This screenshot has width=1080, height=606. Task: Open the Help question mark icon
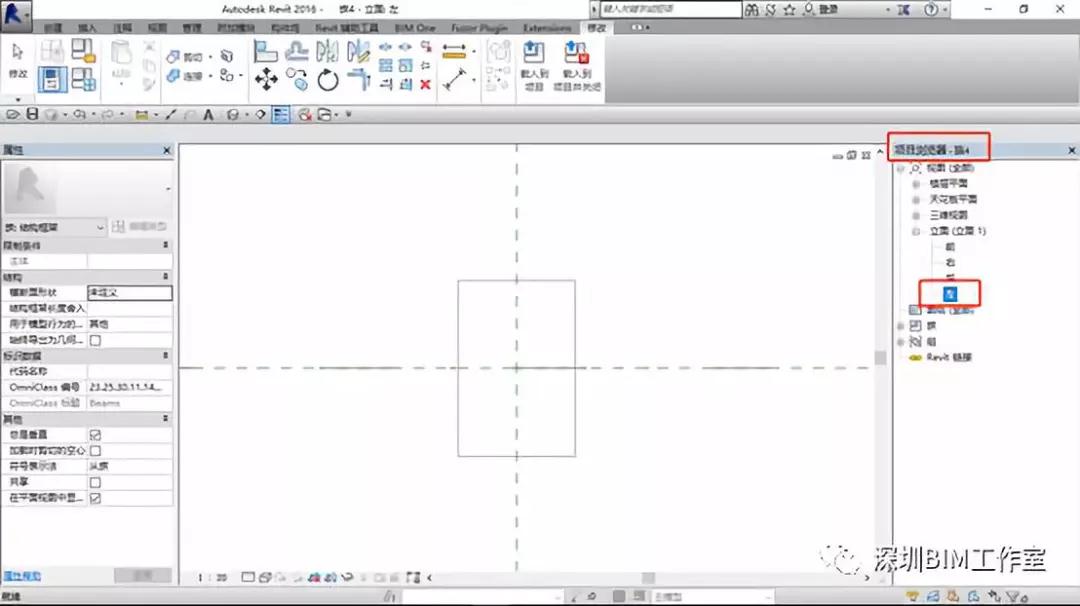(x=931, y=10)
